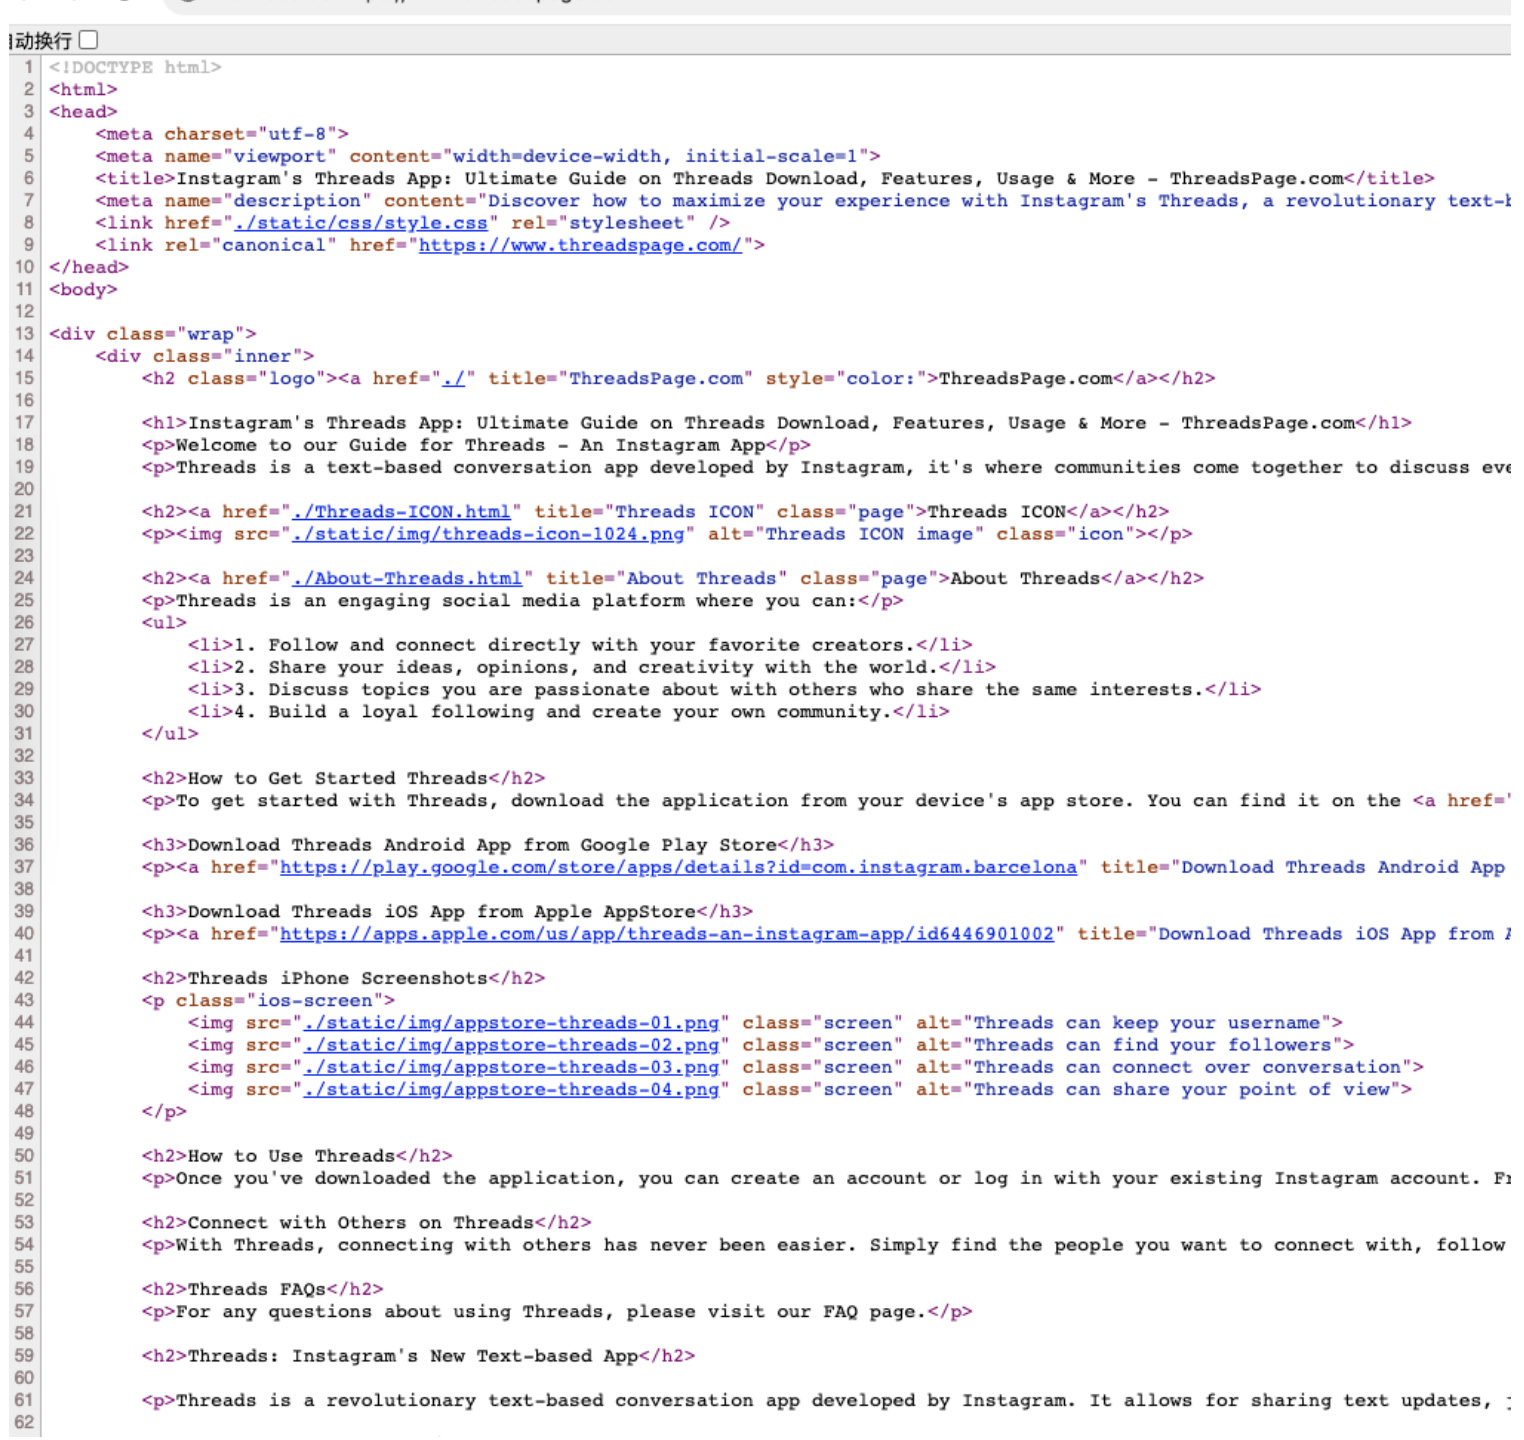The height and width of the screenshot is (1440, 1524).
Task: Open the ./About-Threads.html link
Action: pos(407,579)
